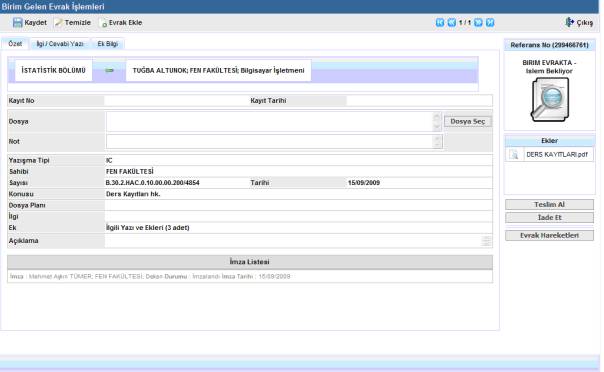Click the Sahibi value FEN FAKÜLTESİ

[129, 172]
